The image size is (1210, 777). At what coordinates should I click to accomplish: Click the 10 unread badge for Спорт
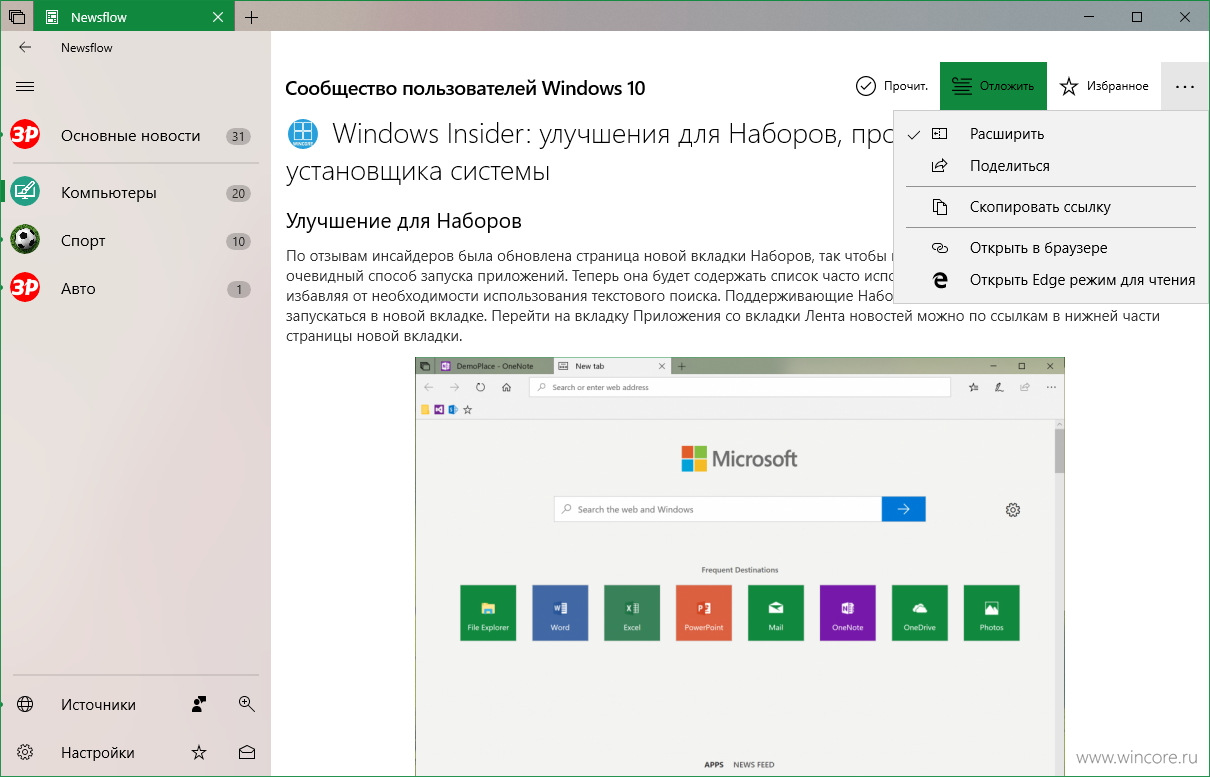238,241
